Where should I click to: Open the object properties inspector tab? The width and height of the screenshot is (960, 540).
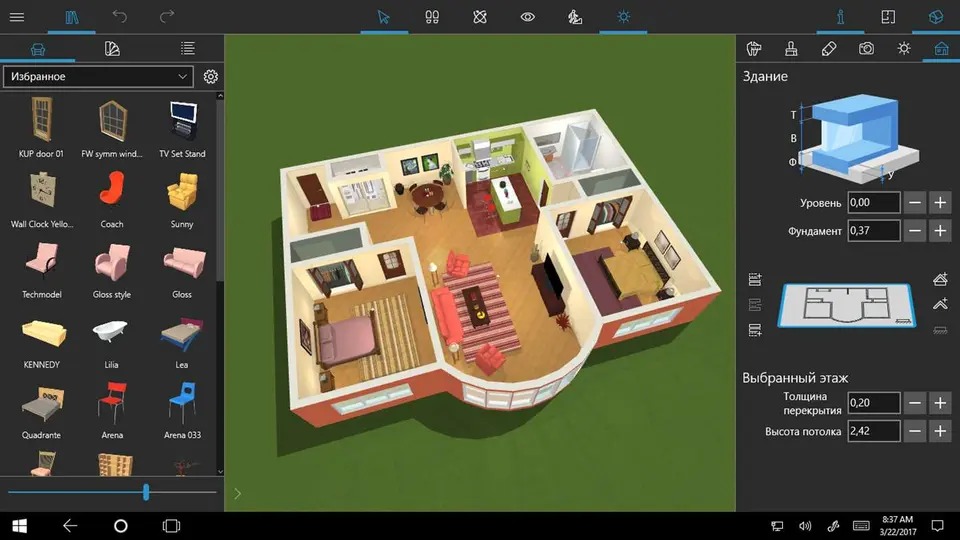(754, 48)
